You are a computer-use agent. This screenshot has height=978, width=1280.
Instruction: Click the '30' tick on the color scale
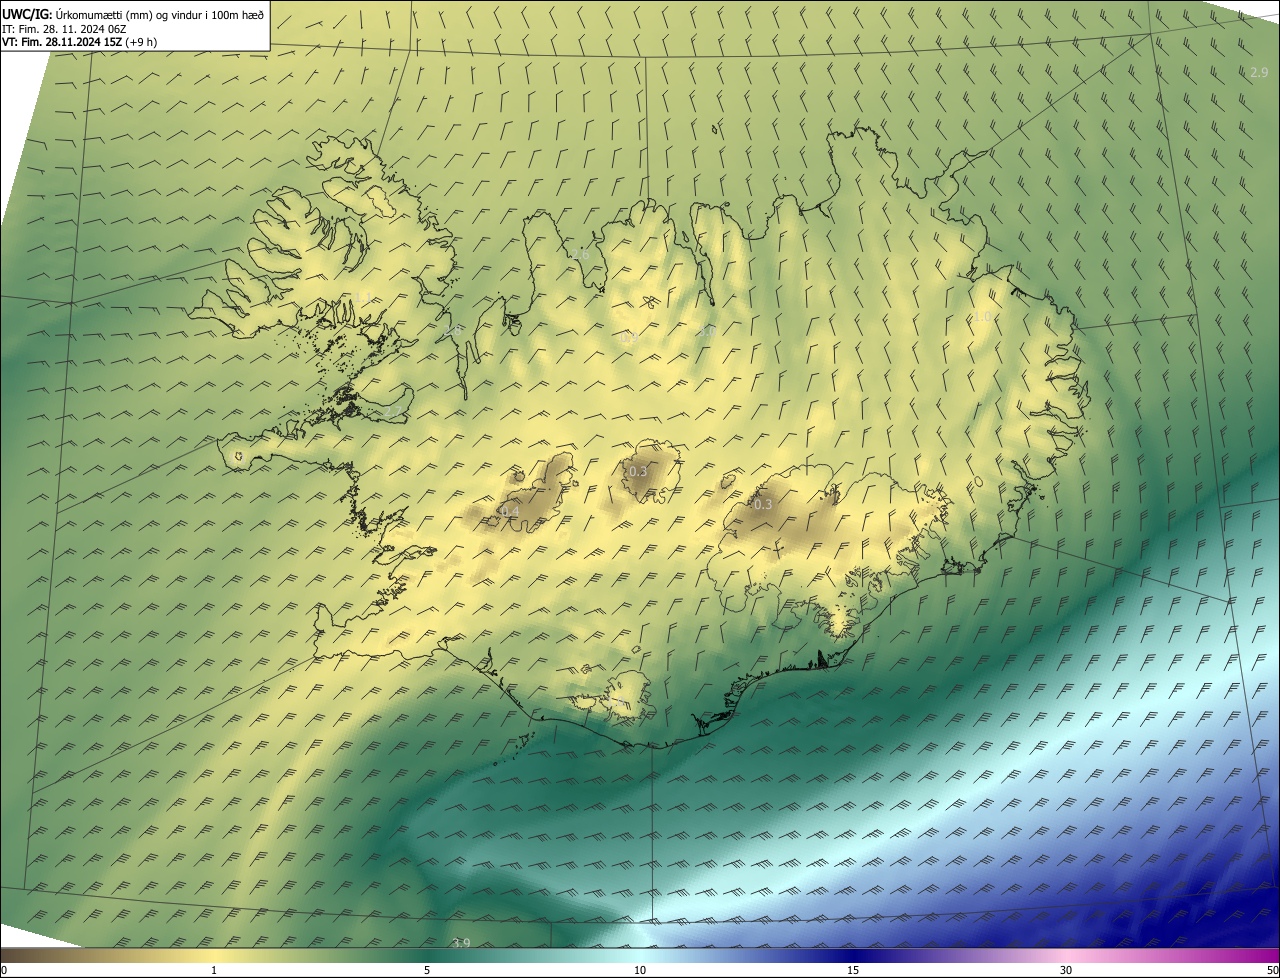click(1066, 970)
